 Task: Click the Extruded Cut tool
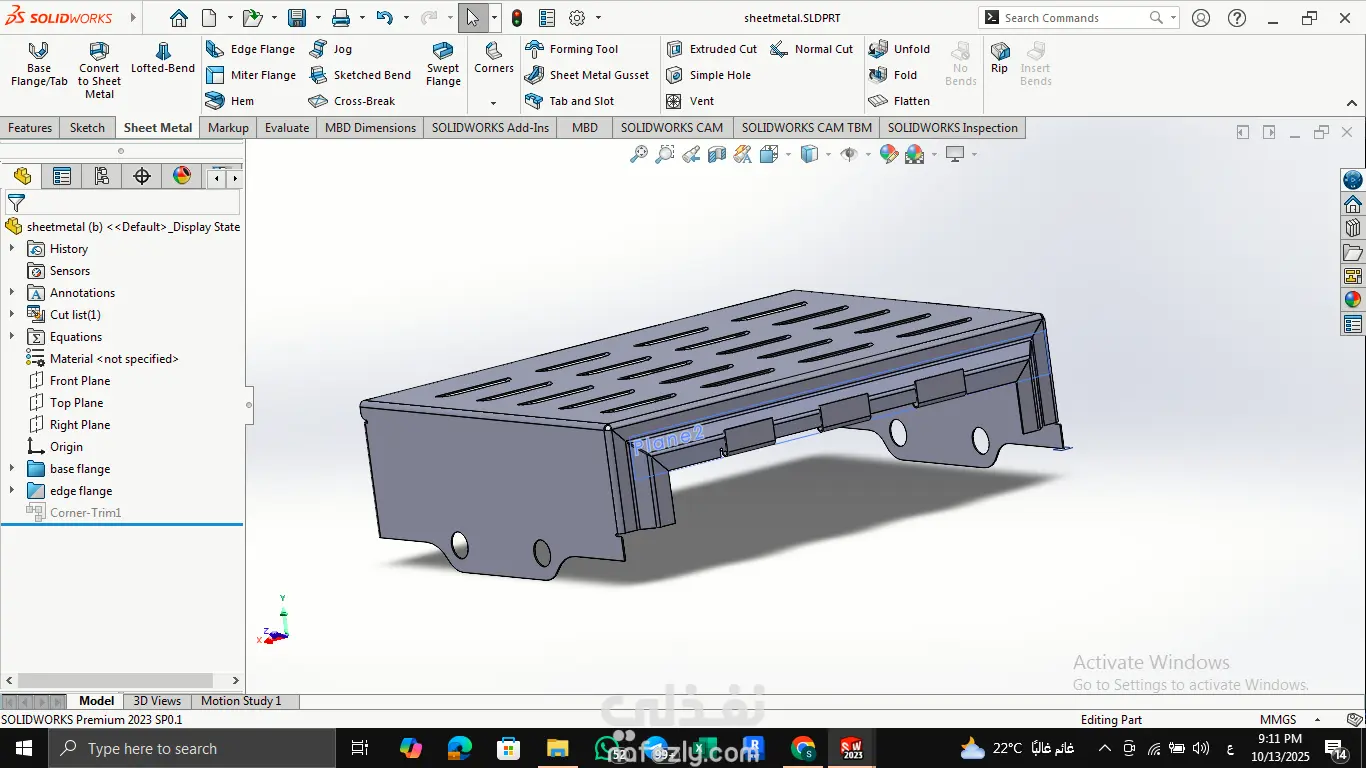[712, 49]
